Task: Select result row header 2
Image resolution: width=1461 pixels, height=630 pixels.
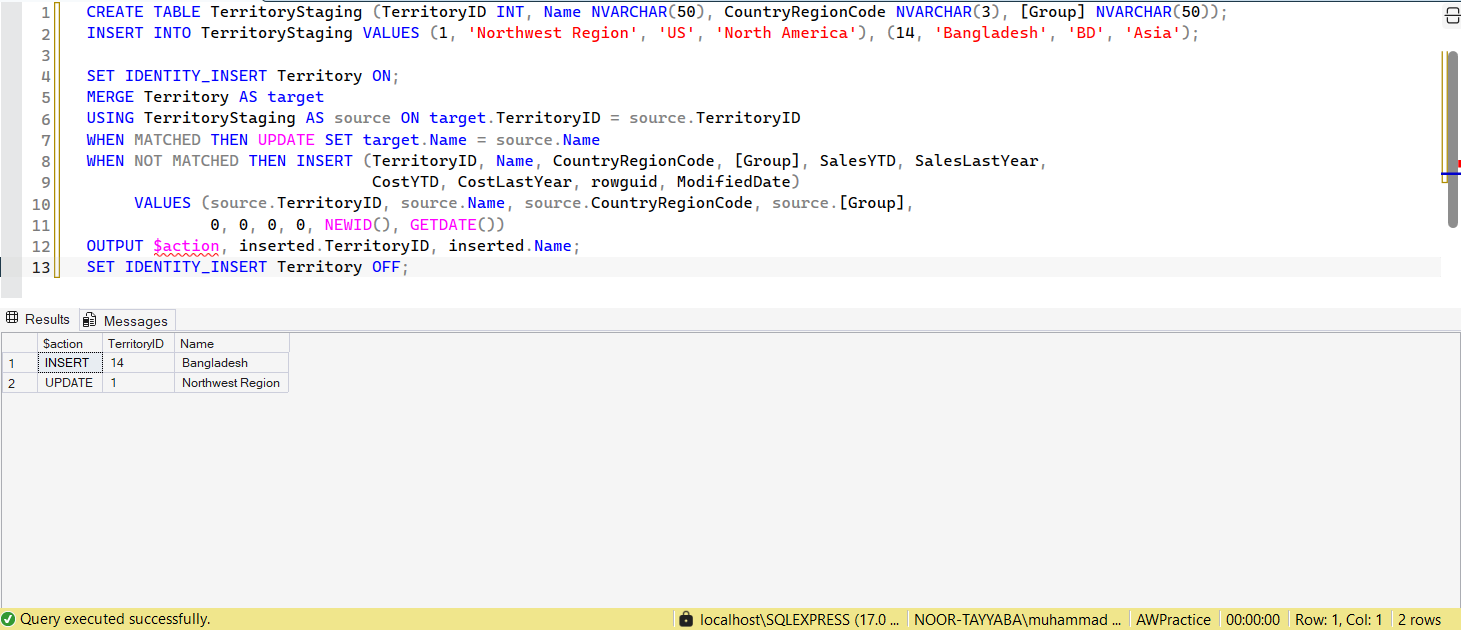Action: [19, 383]
